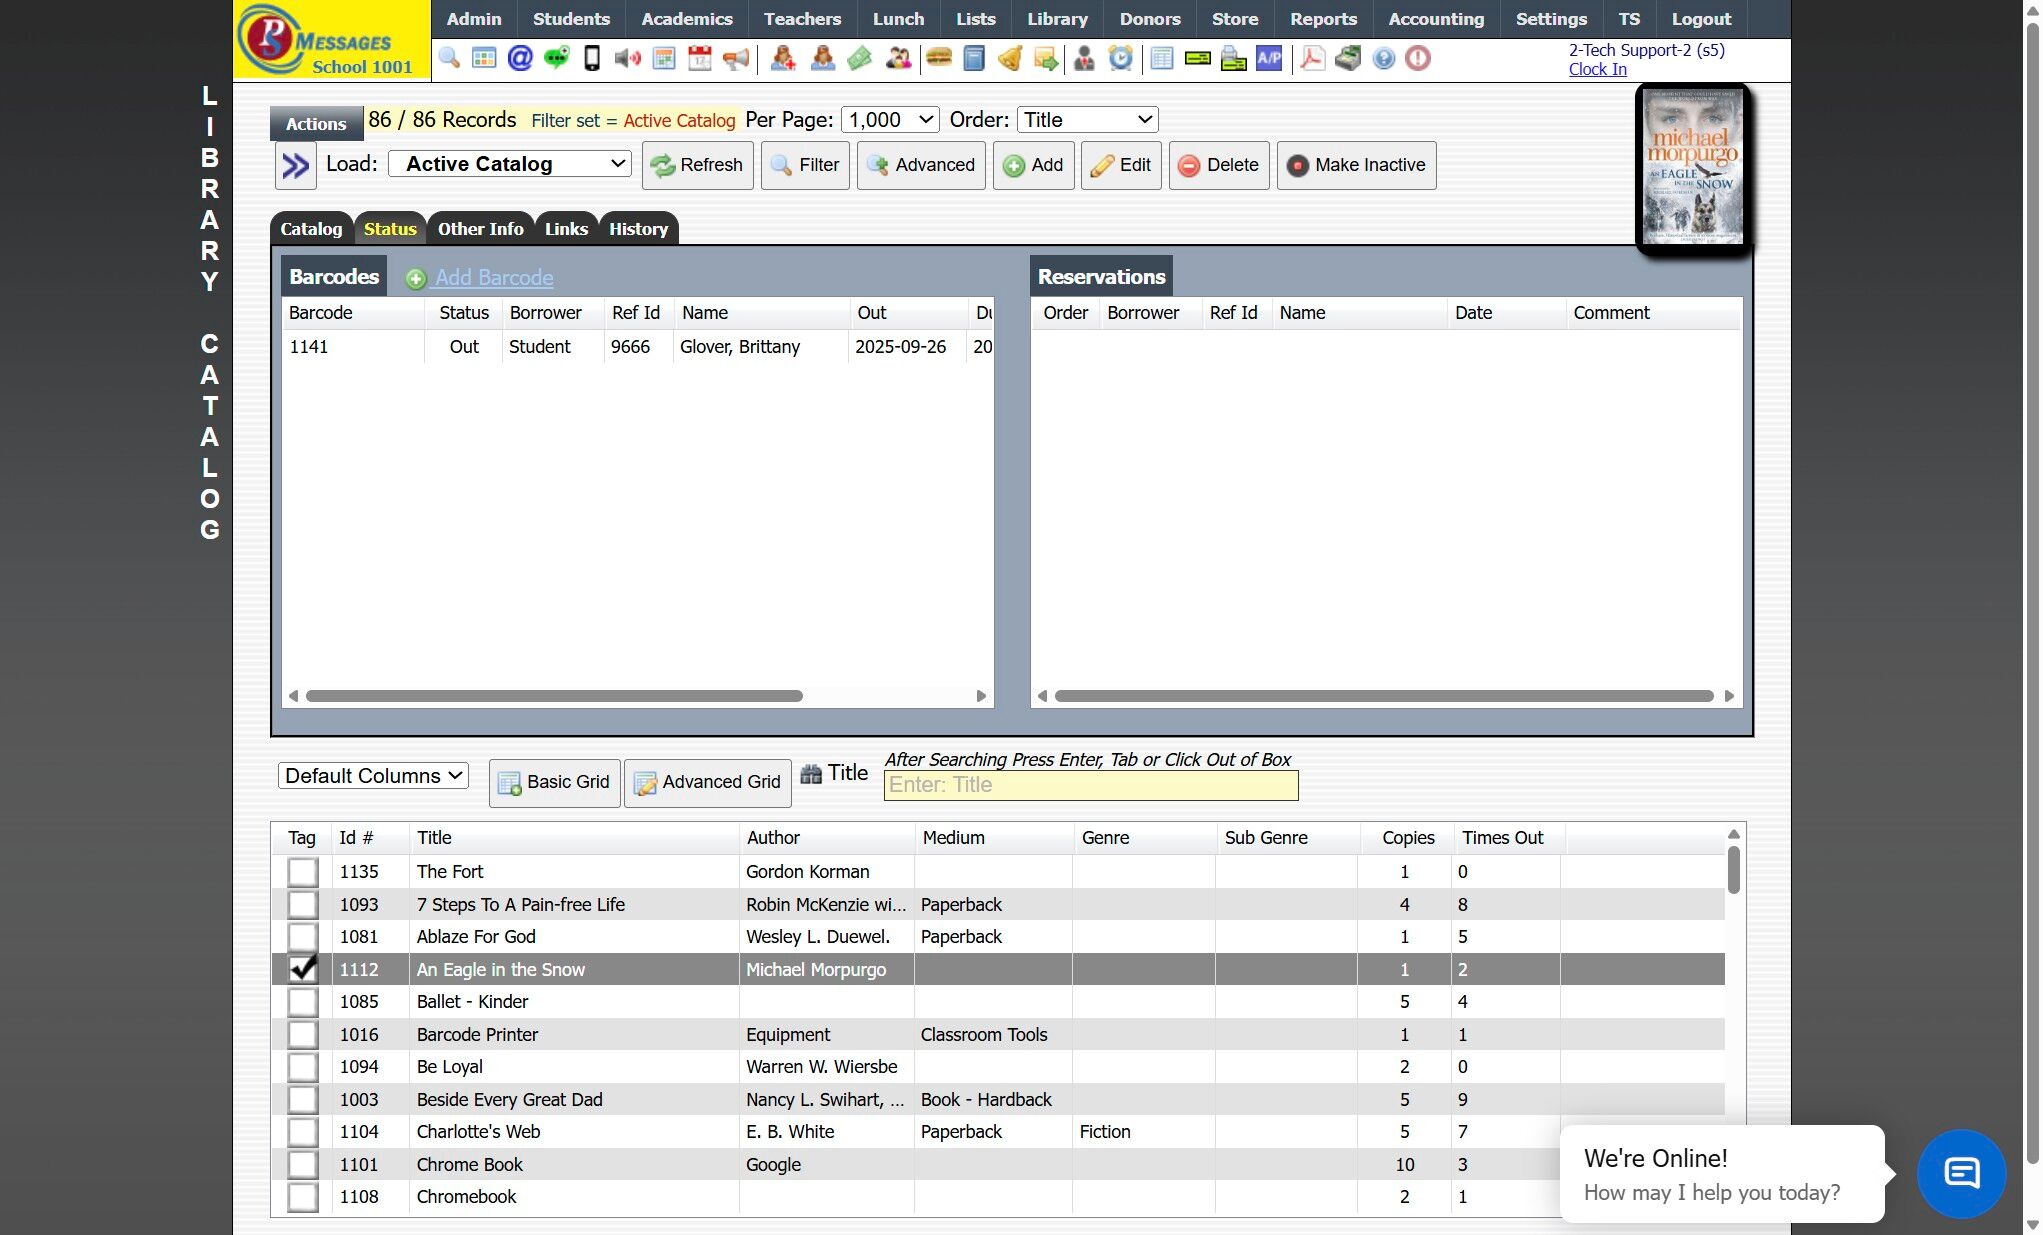Click the Add Barcode link
Image resolution: width=2043 pixels, height=1235 pixels.
(x=493, y=278)
